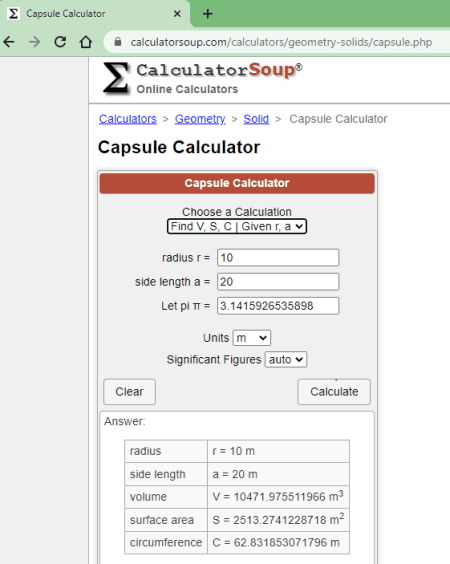450x564 pixels.
Task: Open the Solid breadcrumb link
Action: coord(256,119)
